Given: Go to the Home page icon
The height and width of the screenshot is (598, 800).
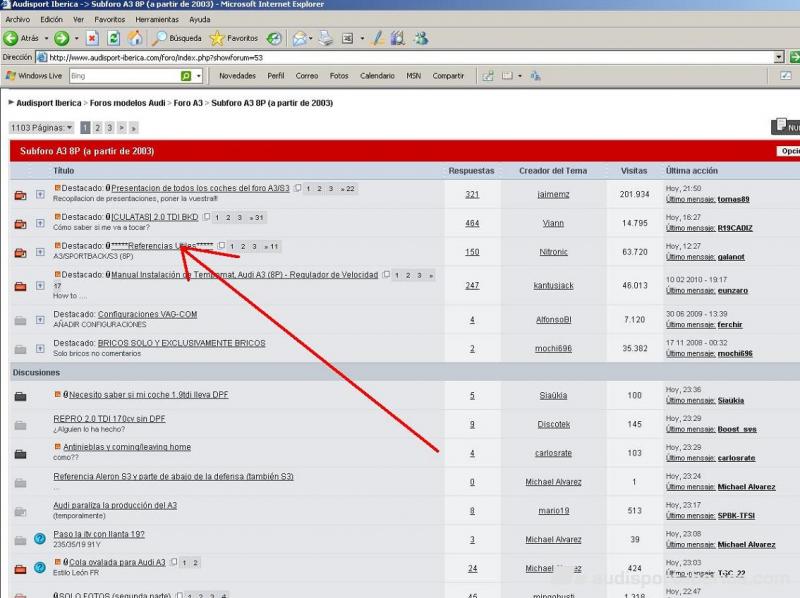Looking at the screenshot, I should [x=135, y=38].
